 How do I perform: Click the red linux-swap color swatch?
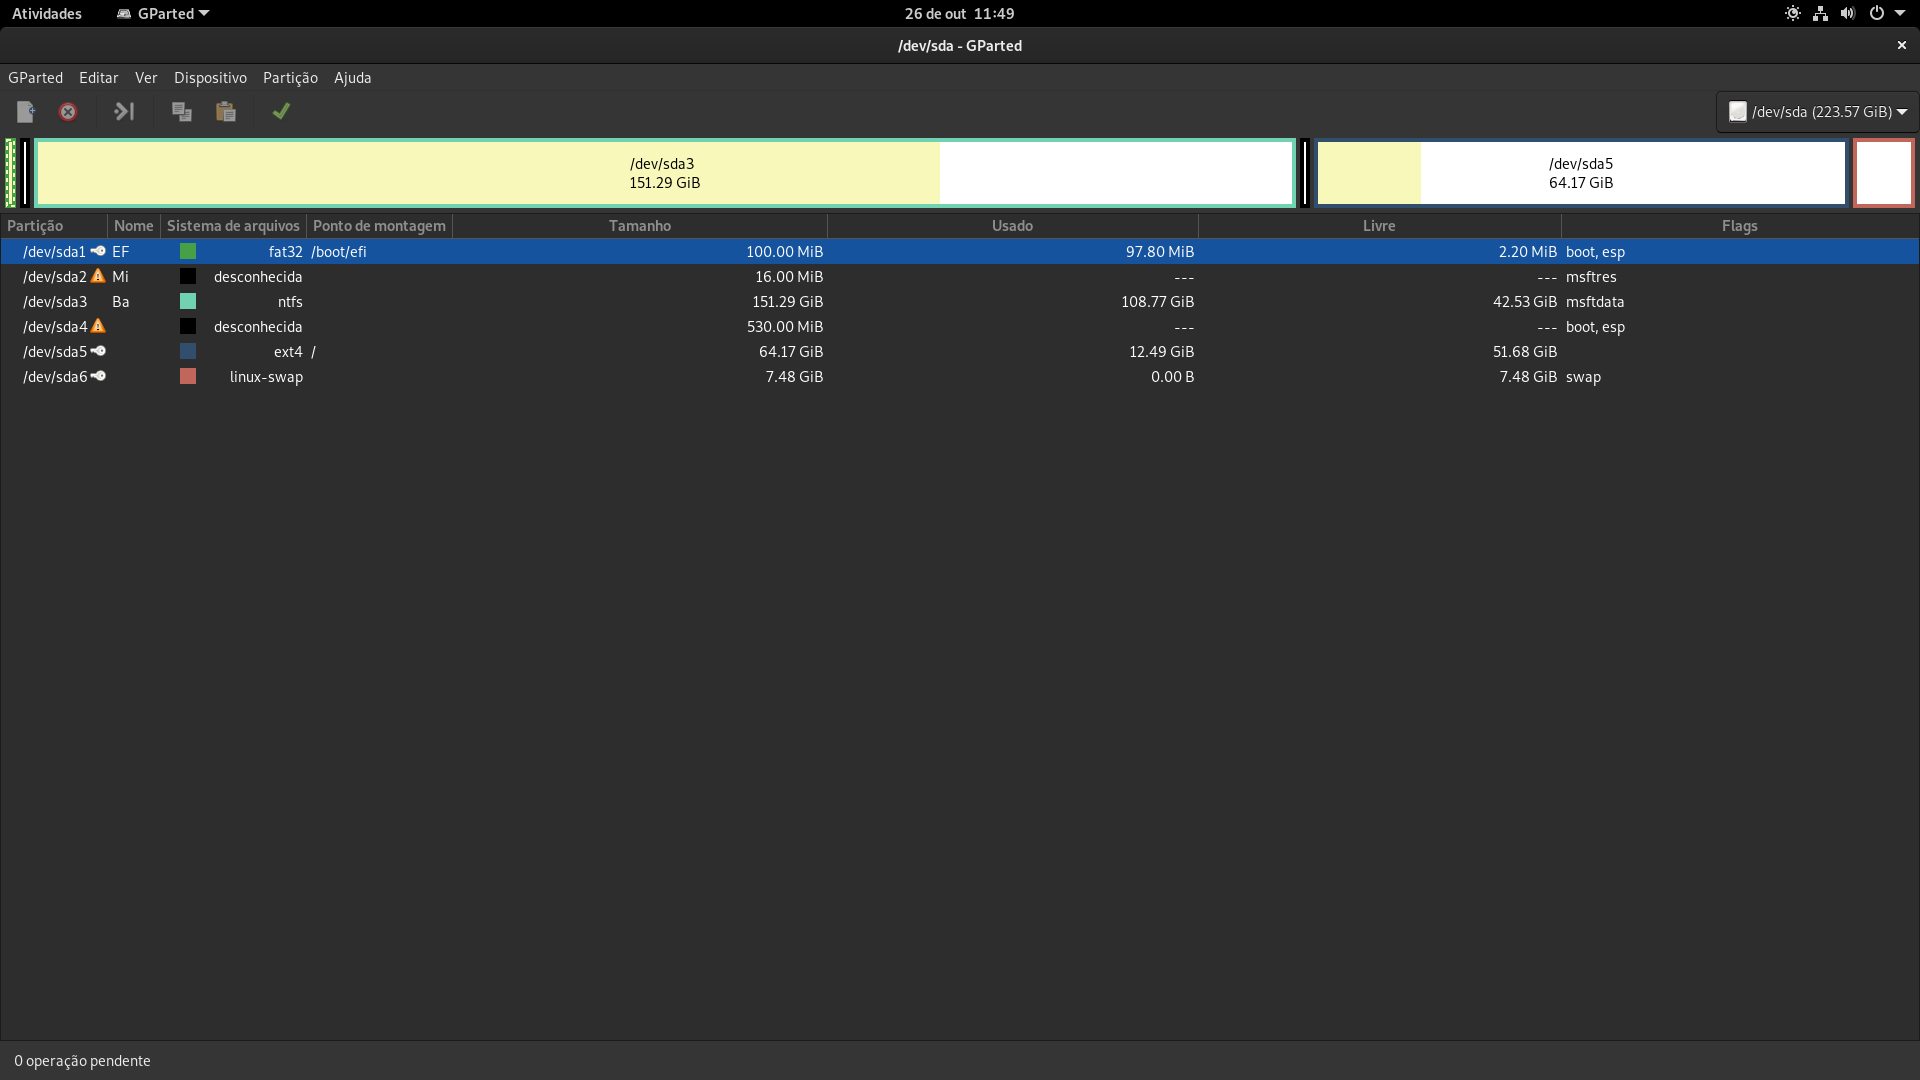pos(188,377)
